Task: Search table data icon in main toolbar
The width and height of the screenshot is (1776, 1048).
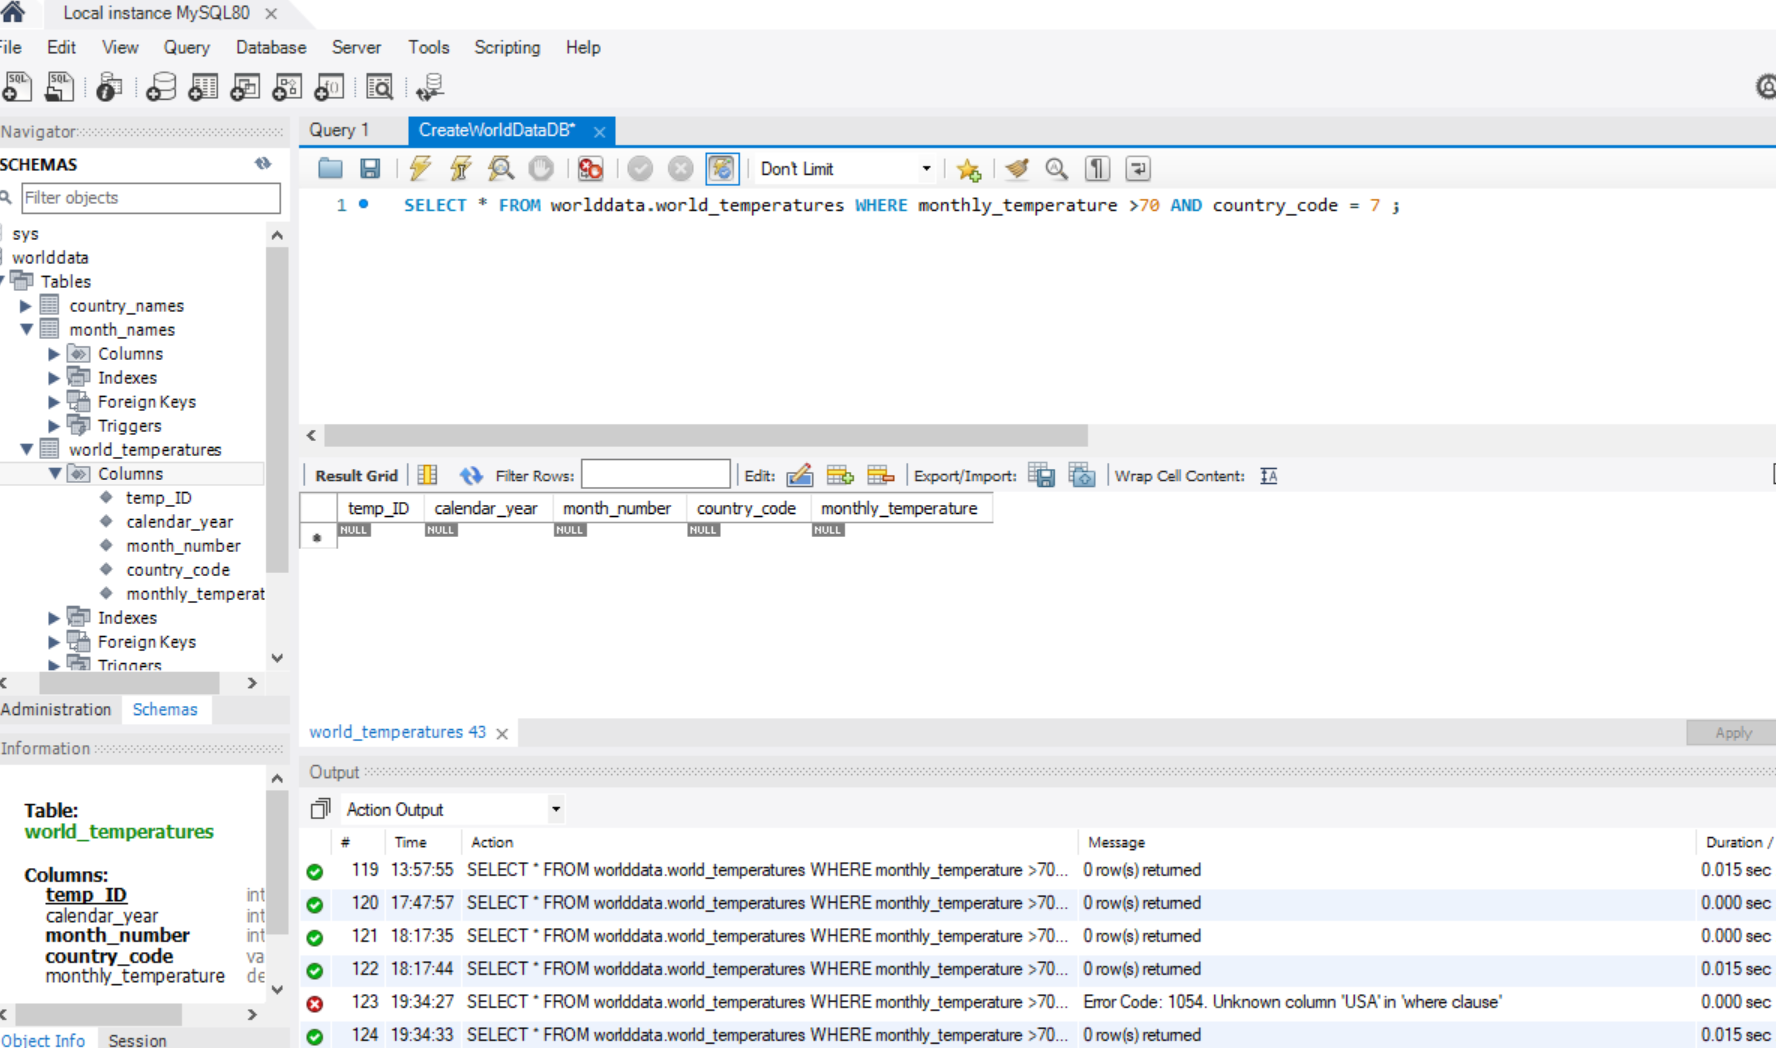Action: coord(379,87)
